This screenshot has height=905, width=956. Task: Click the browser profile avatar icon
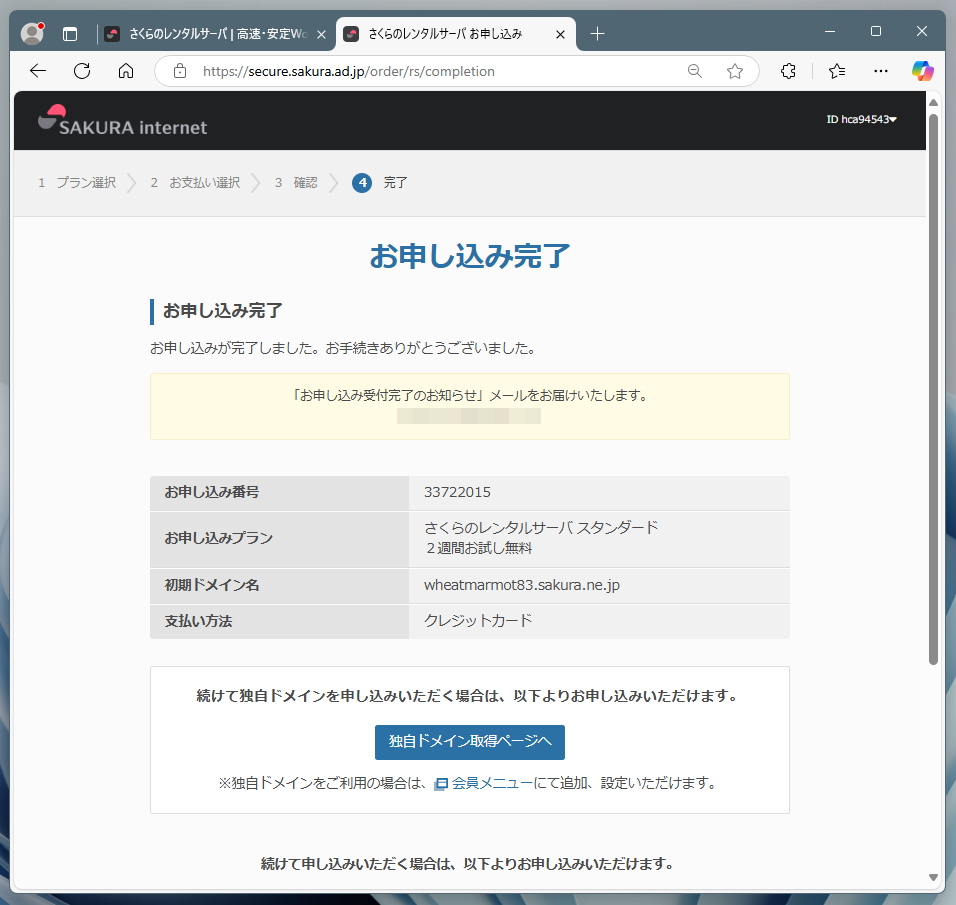click(32, 34)
